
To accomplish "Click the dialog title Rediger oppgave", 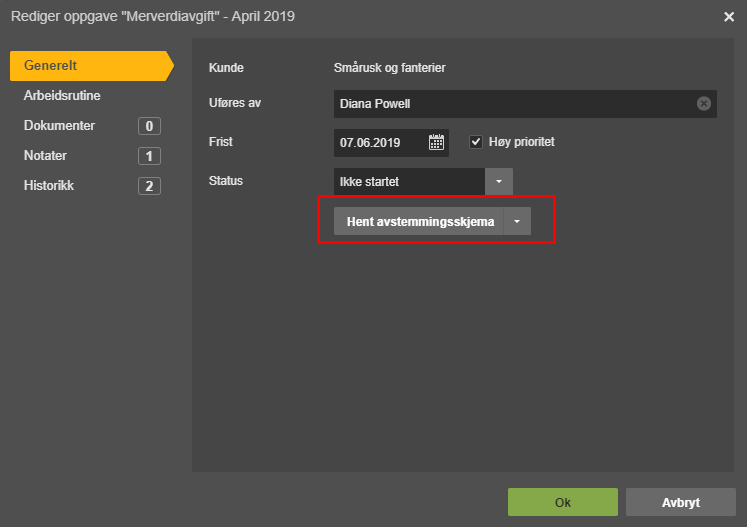I will click(x=153, y=16).
